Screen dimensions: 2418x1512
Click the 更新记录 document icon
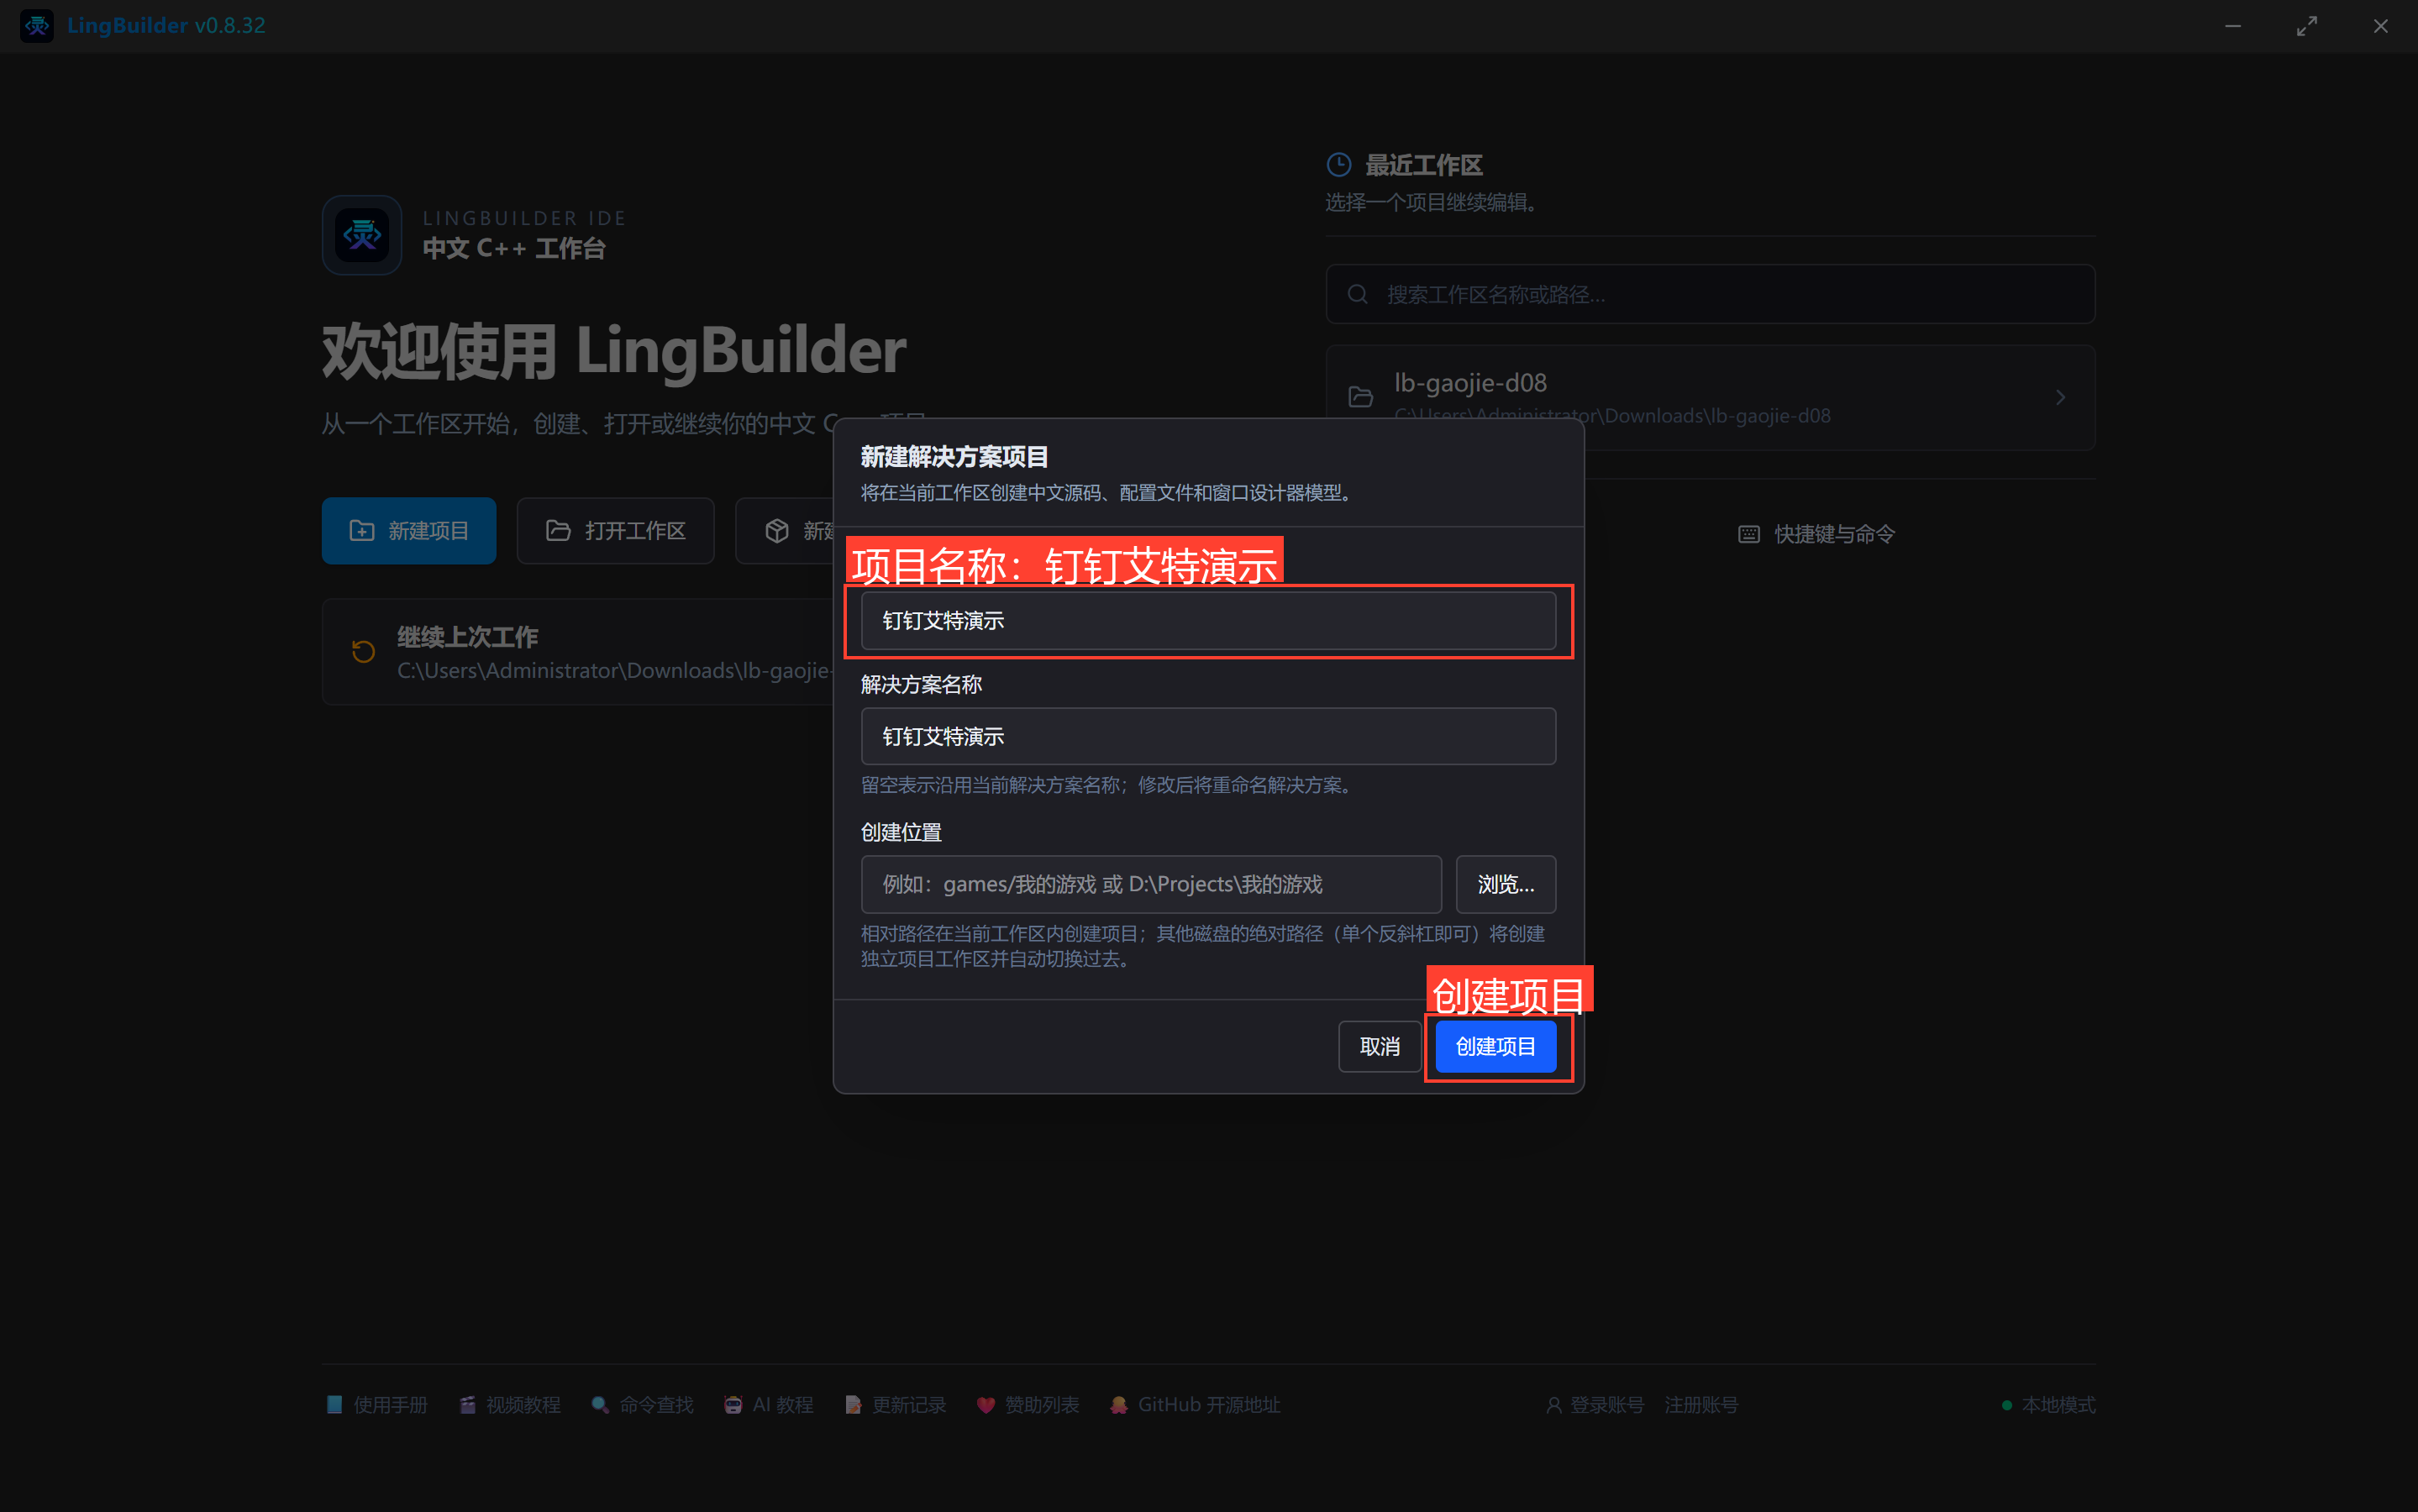click(853, 1405)
